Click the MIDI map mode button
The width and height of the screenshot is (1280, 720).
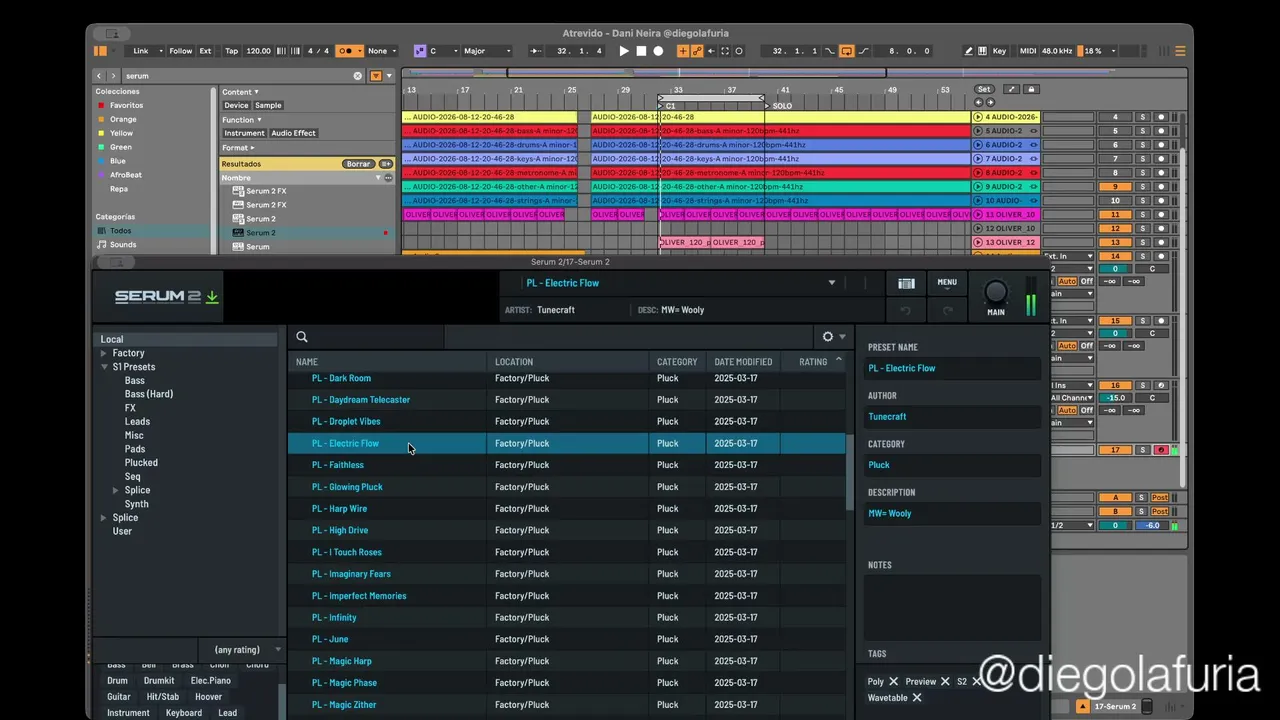(1028, 51)
